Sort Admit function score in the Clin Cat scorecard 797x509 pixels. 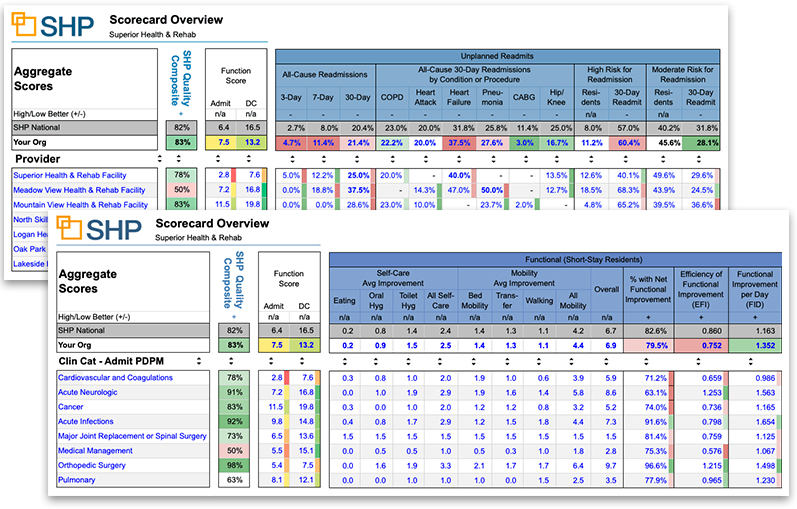(271, 362)
